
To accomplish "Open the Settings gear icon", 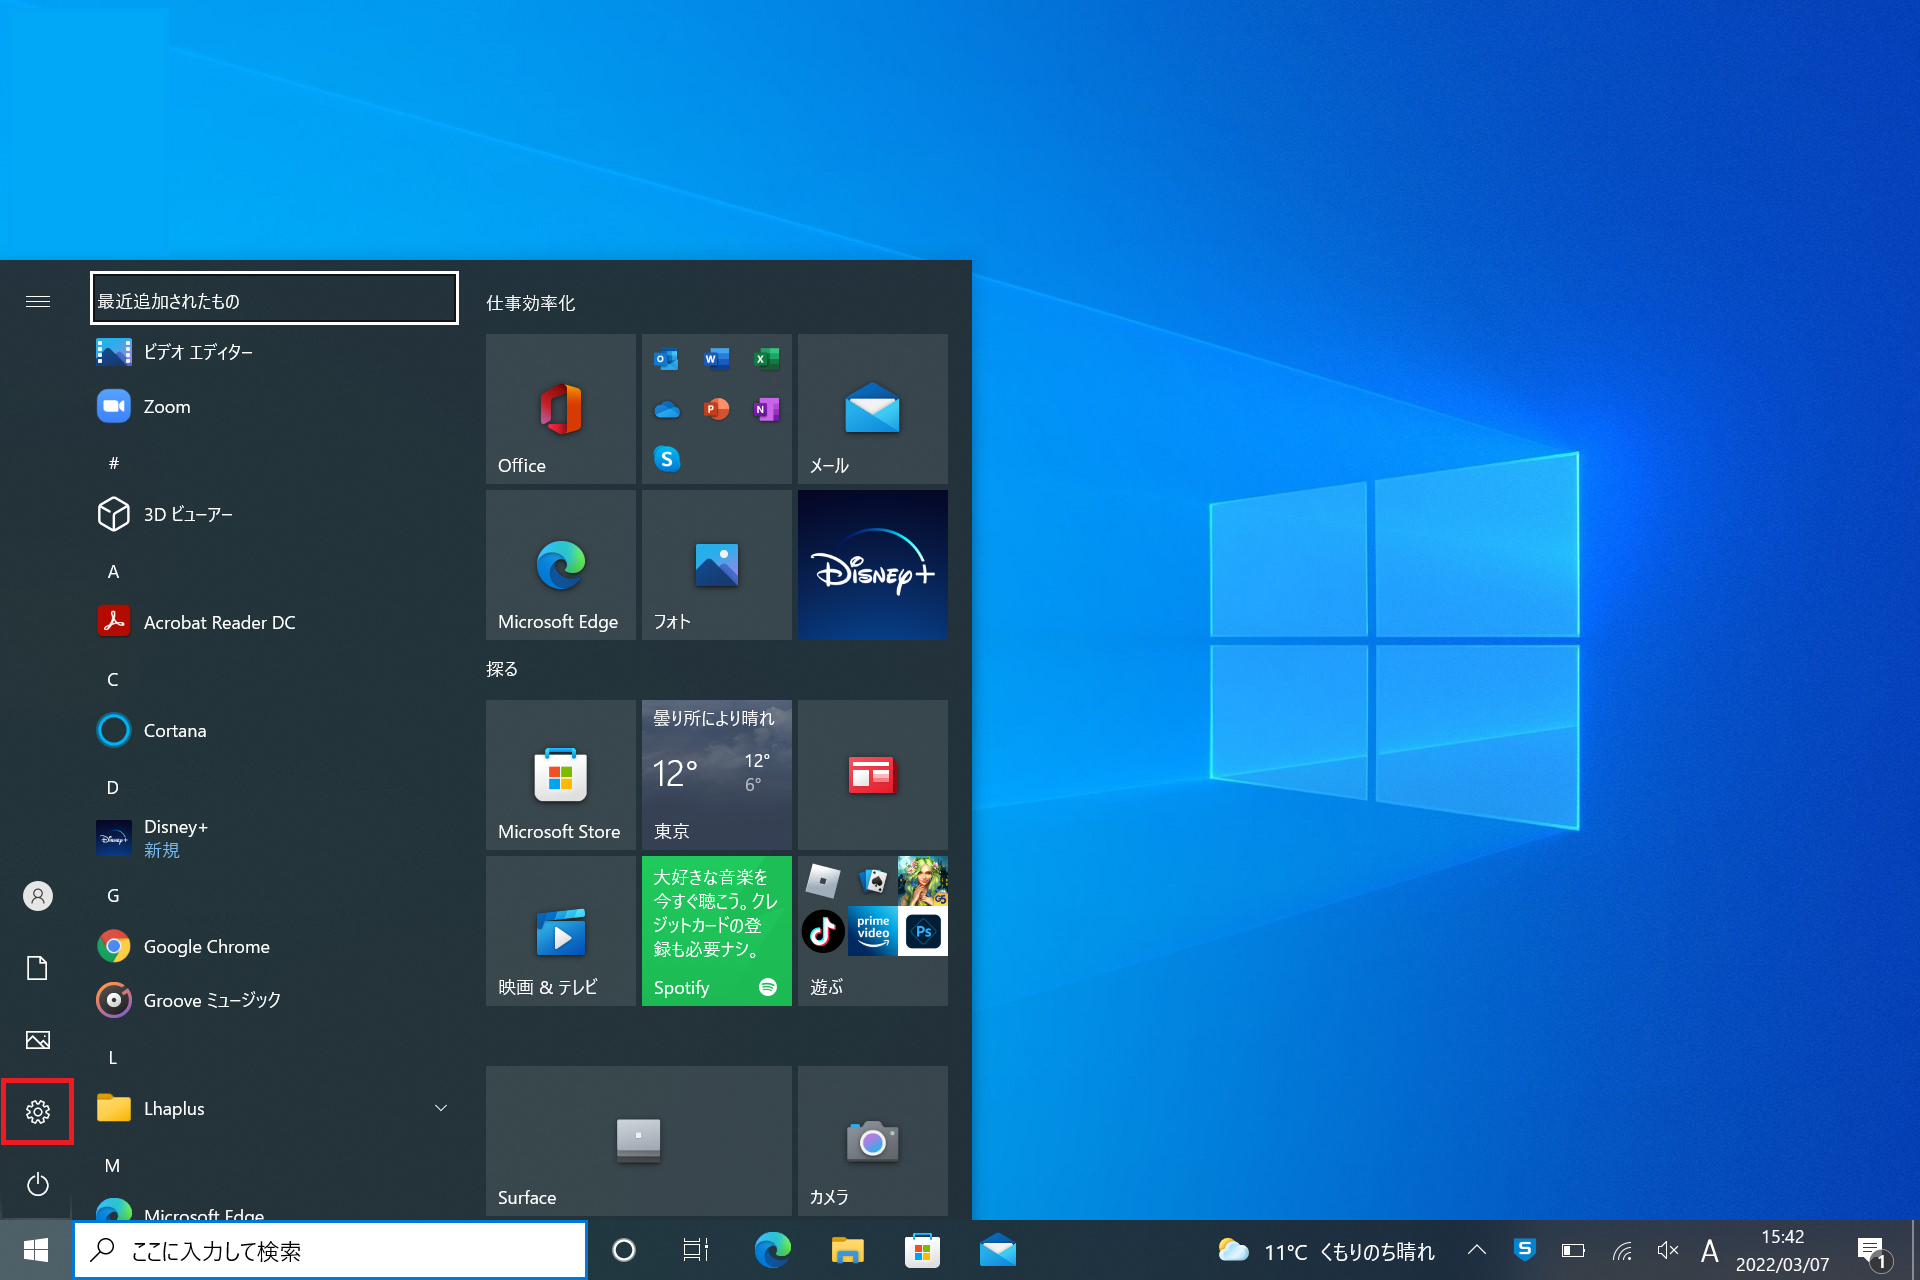I will [x=38, y=1112].
